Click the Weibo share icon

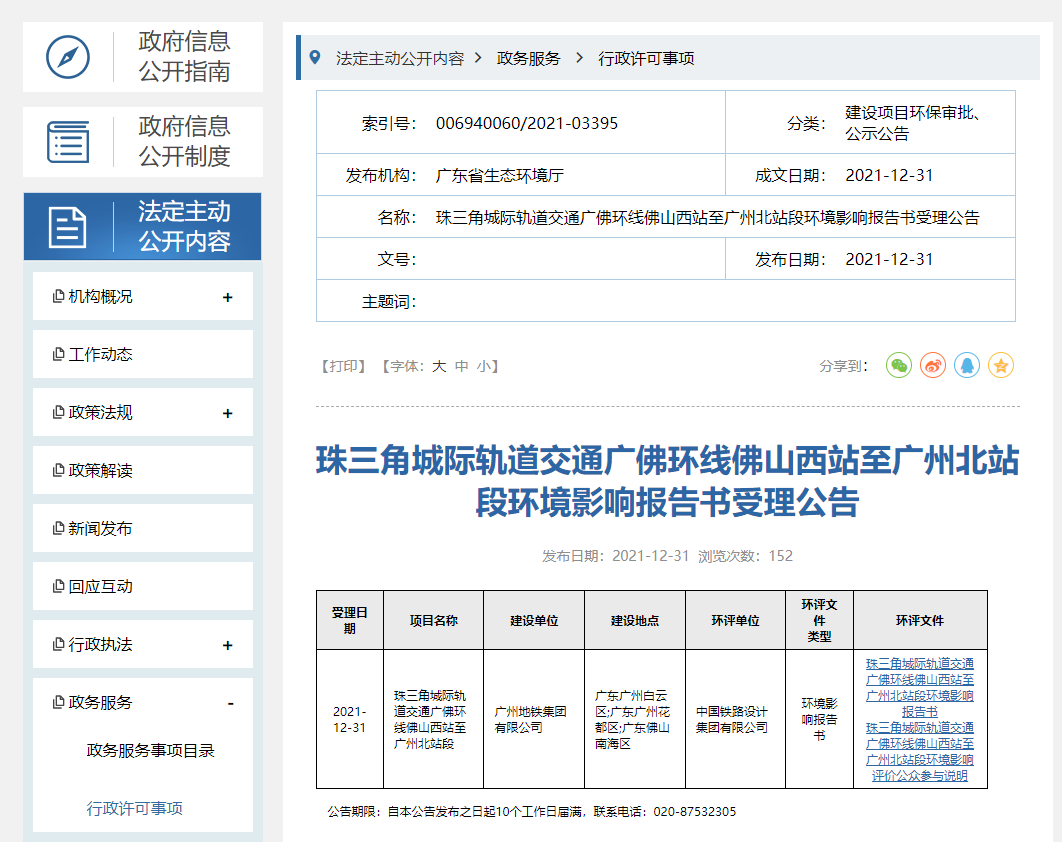click(x=933, y=366)
